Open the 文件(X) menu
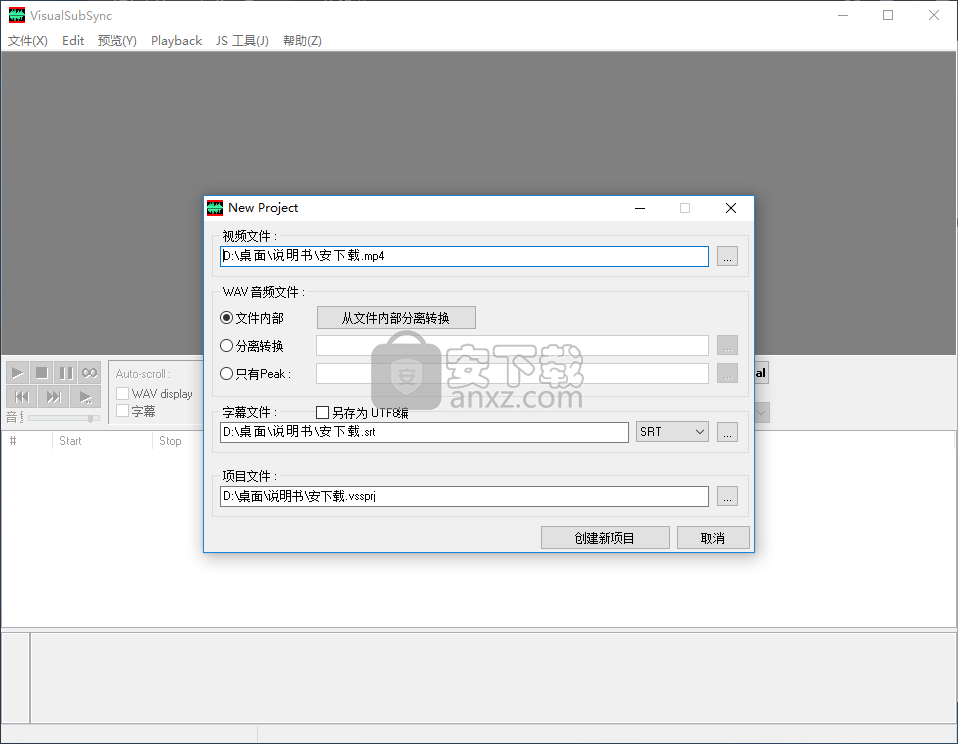Image resolution: width=958 pixels, height=744 pixels. click(27, 40)
